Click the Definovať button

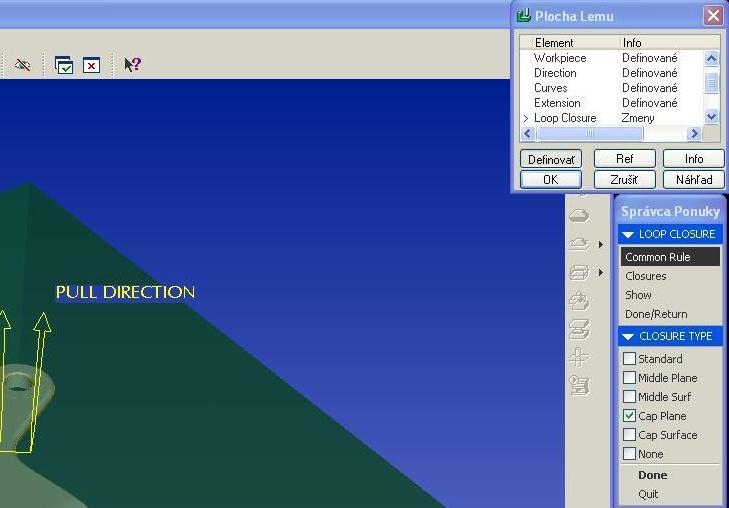click(551, 159)
